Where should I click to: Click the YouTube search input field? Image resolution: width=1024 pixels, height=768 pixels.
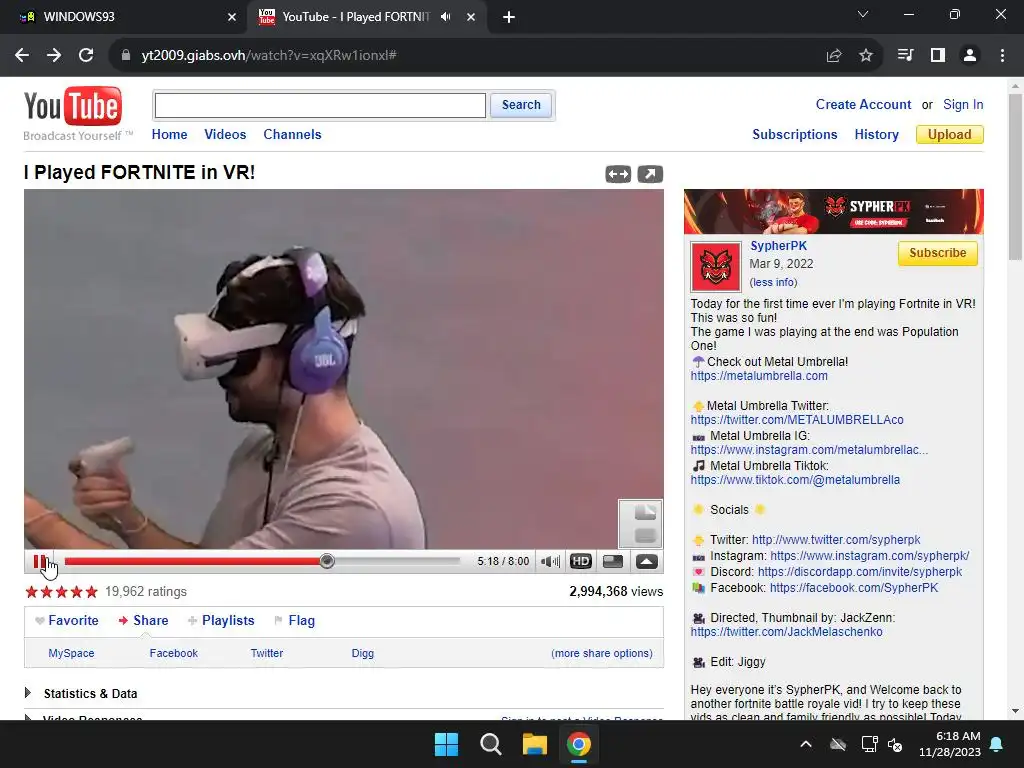pyautogui.click(x=320, y=105)
